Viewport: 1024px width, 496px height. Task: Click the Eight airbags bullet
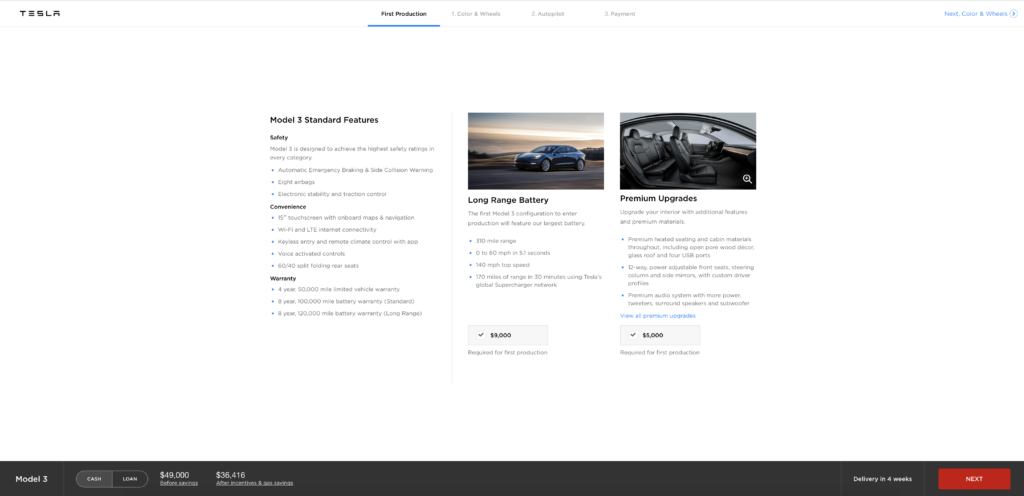pos(296,182)
